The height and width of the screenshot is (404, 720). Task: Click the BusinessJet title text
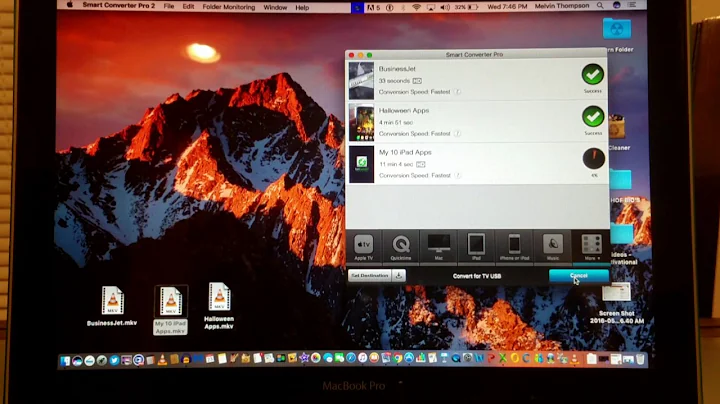point(397,69)
